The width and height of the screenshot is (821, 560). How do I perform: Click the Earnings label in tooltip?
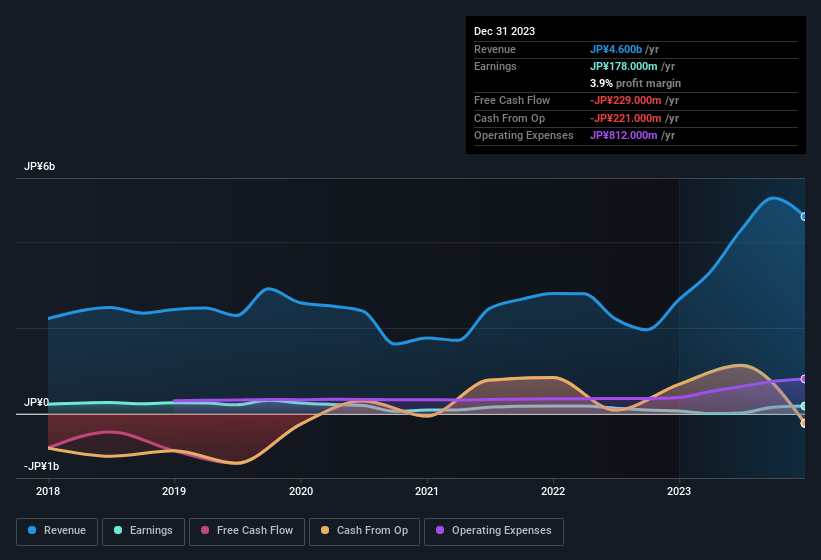click(x=495, y=66)
